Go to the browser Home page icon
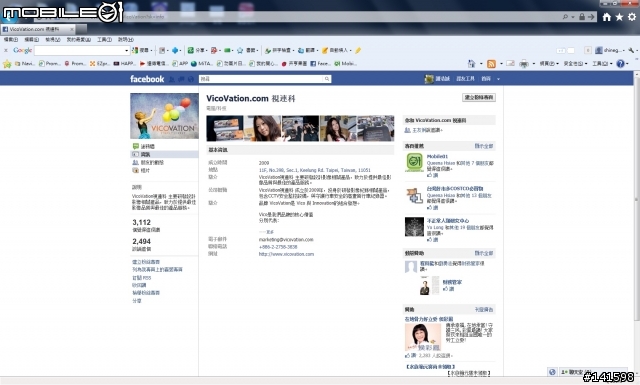 [x=607, y=17]
